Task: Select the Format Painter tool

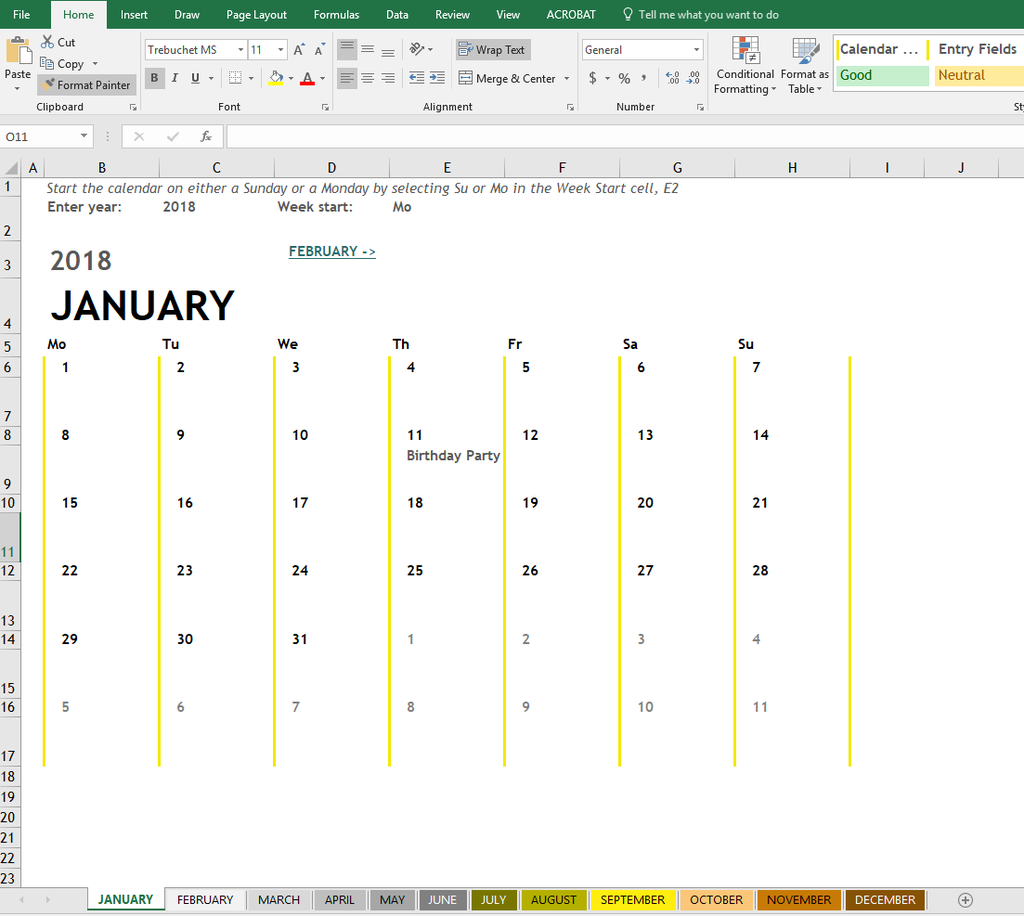Action: (86, 84)
